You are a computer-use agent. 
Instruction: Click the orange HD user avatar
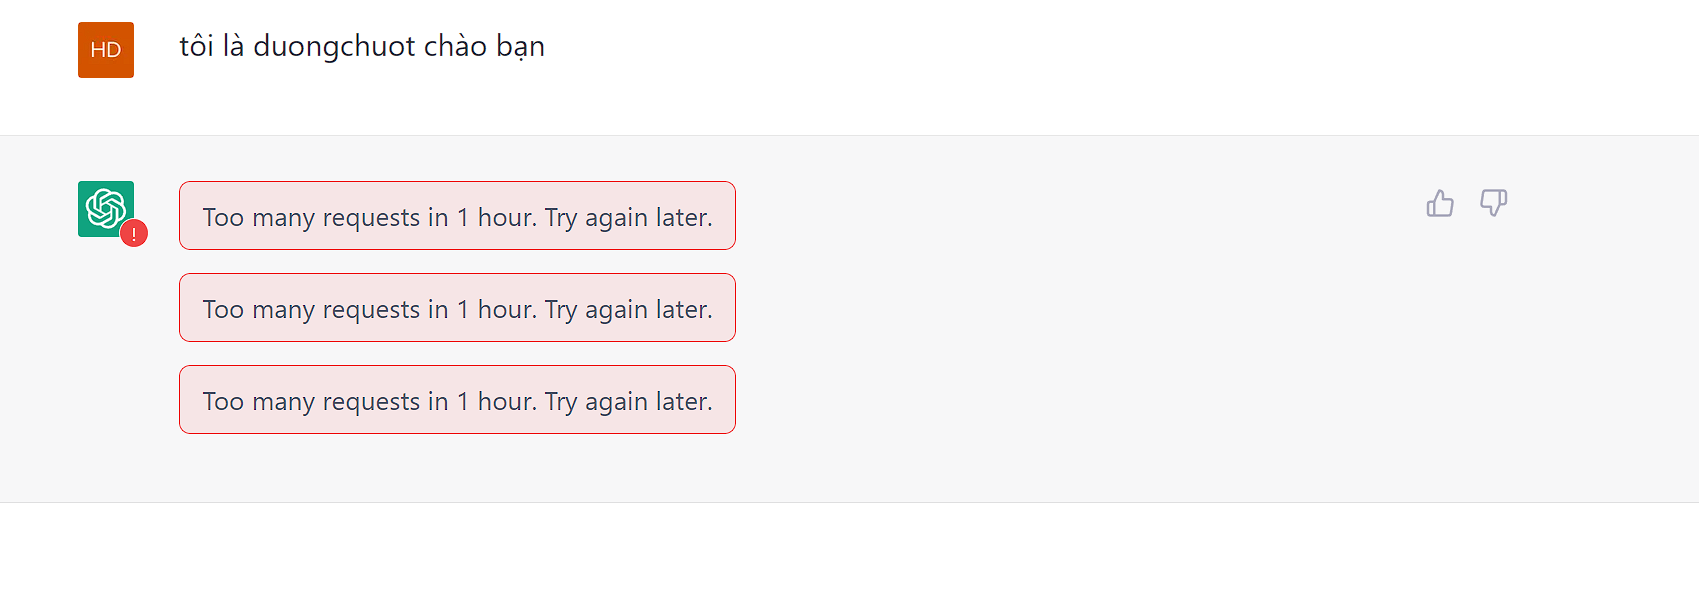click(106, 50)
